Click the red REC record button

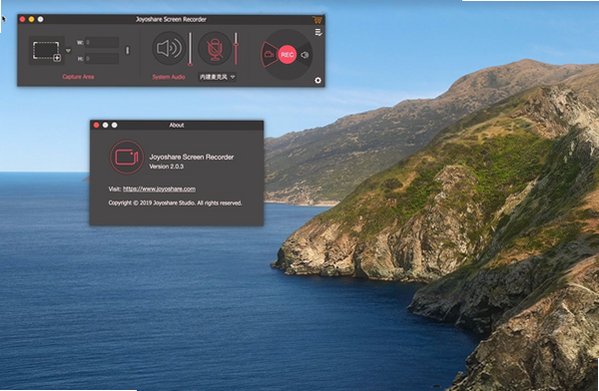[x=287, y=55]
